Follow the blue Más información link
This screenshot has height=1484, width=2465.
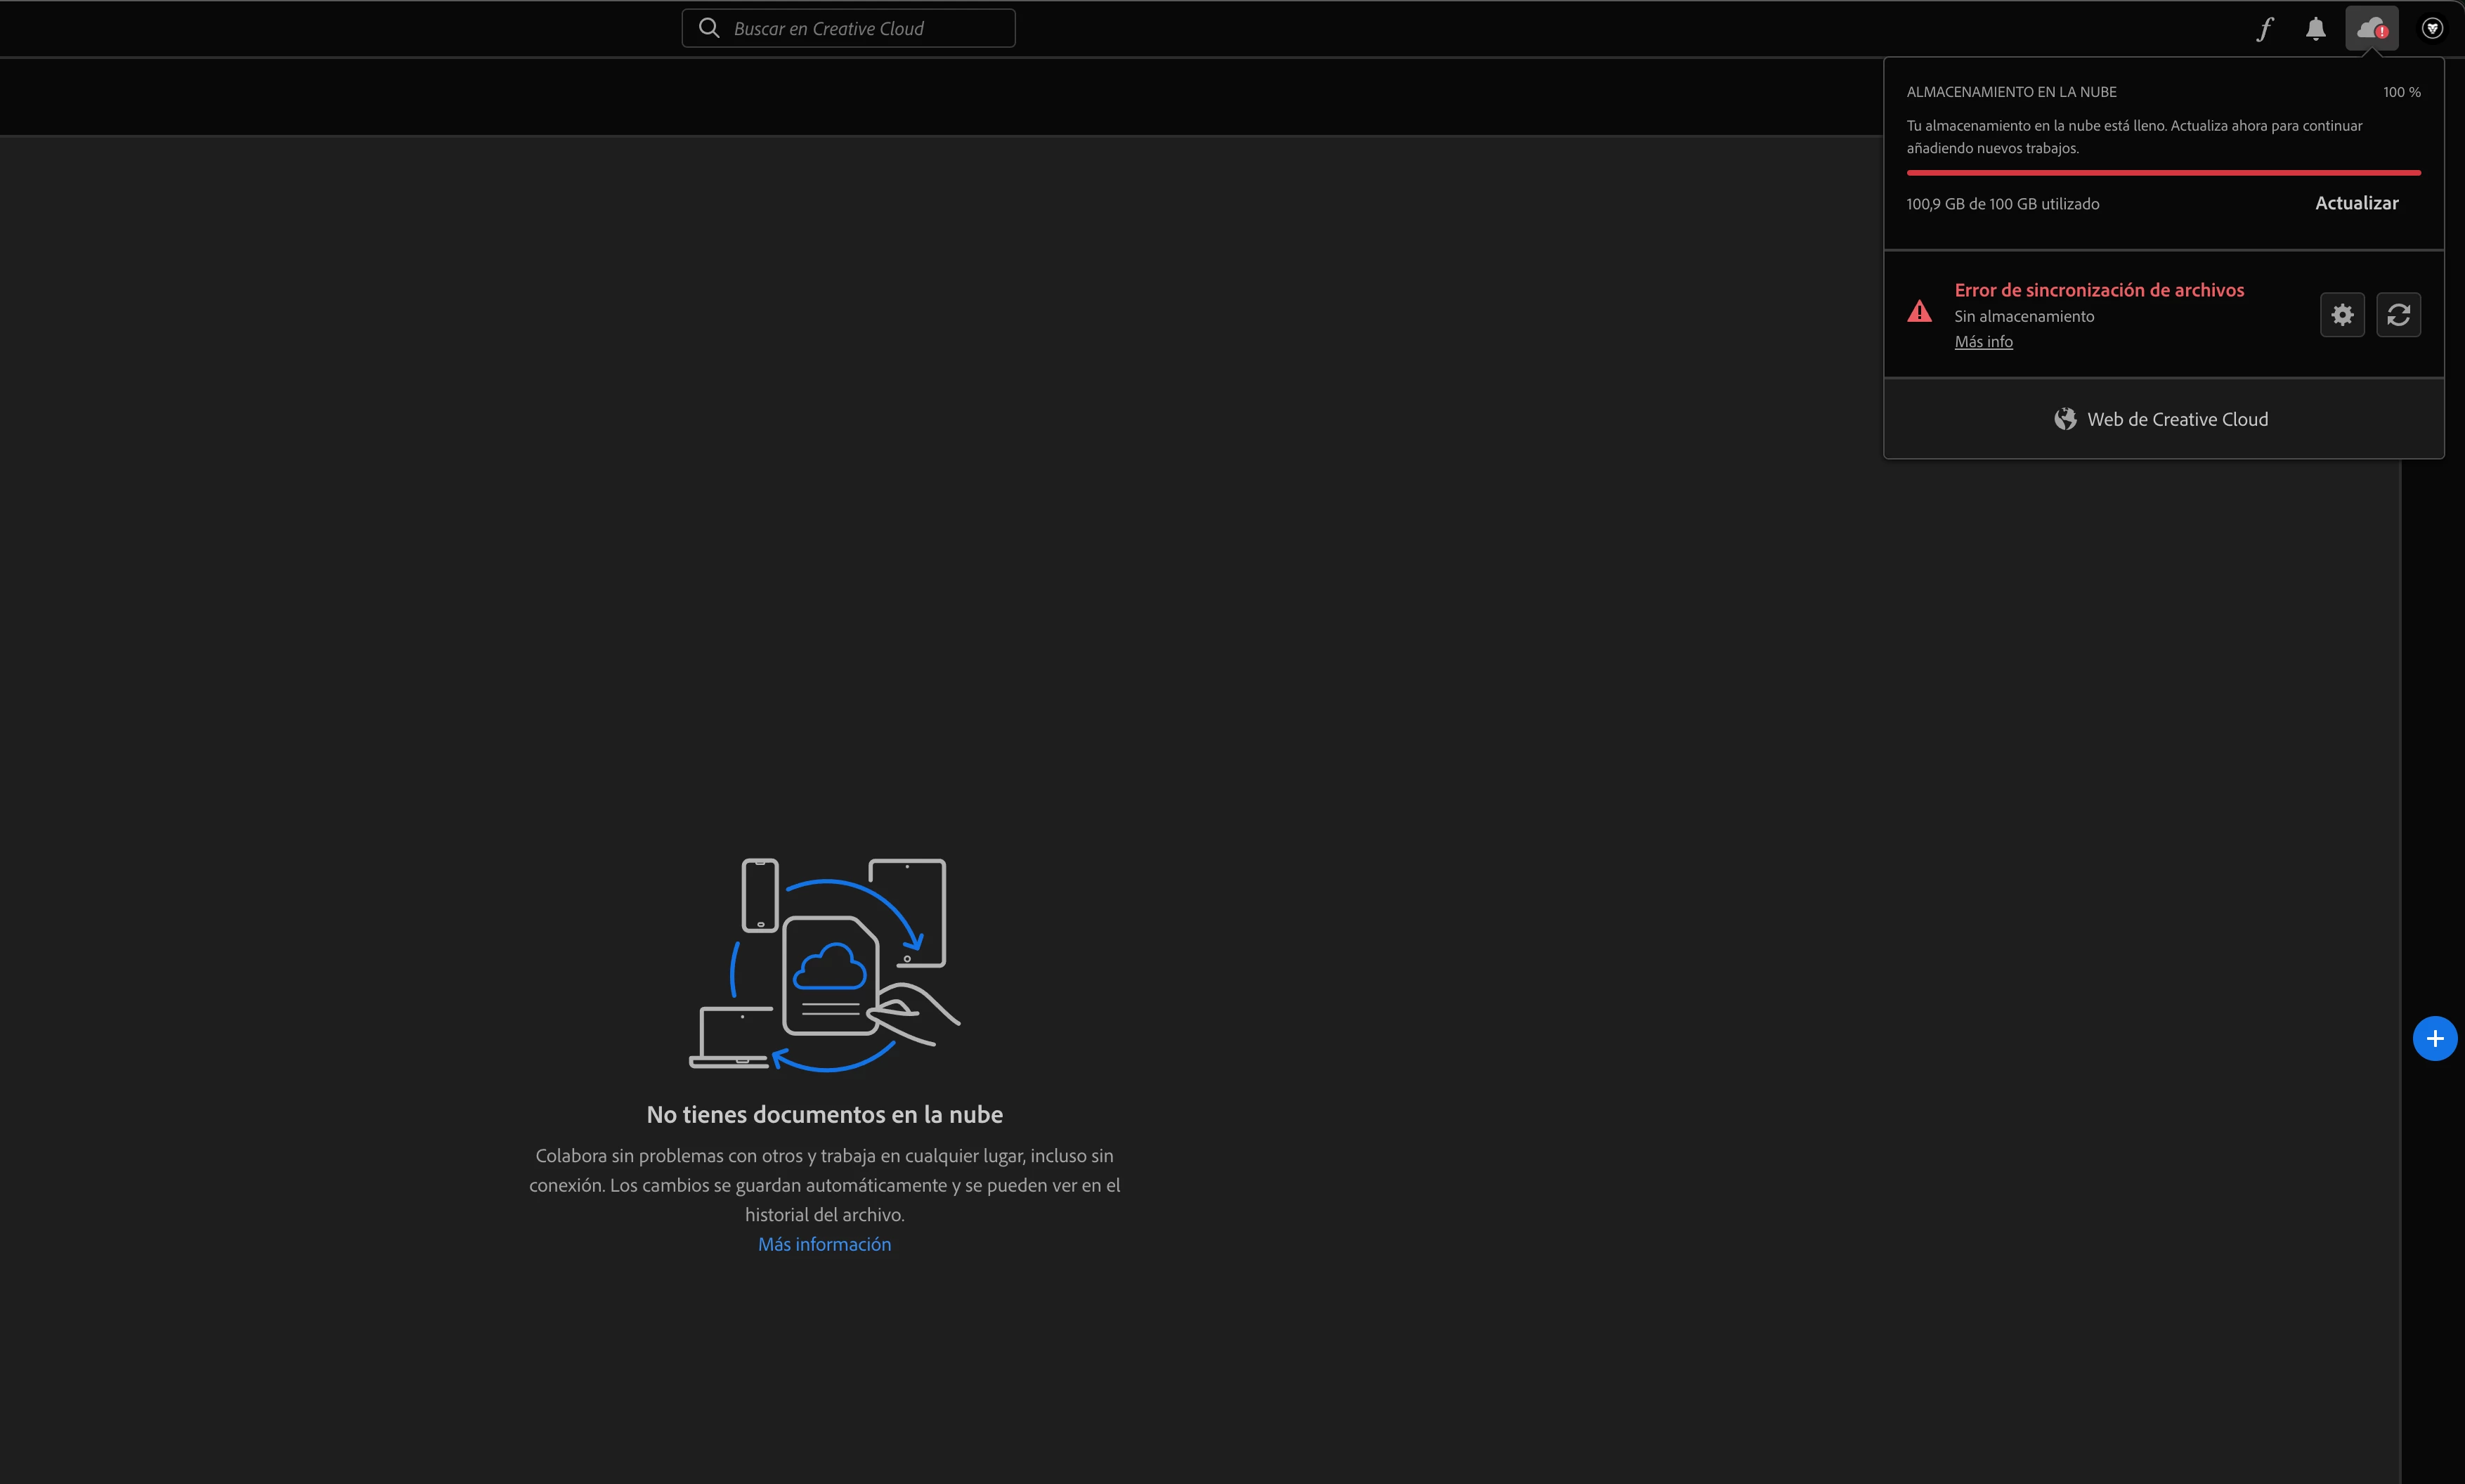point(824,1244)
